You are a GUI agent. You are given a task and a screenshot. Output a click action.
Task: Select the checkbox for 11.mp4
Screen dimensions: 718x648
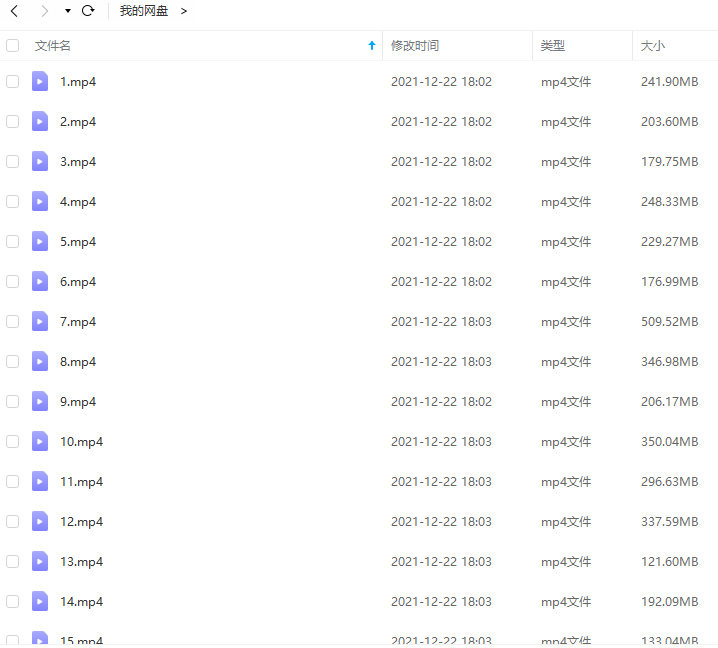(x=12, y=481)
